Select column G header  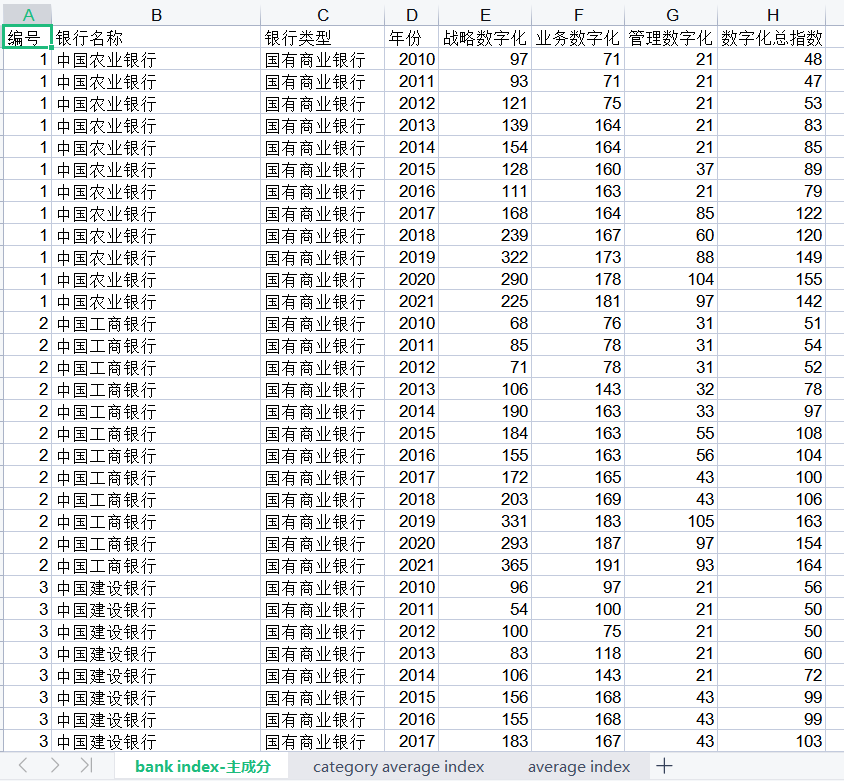[671, 14]
